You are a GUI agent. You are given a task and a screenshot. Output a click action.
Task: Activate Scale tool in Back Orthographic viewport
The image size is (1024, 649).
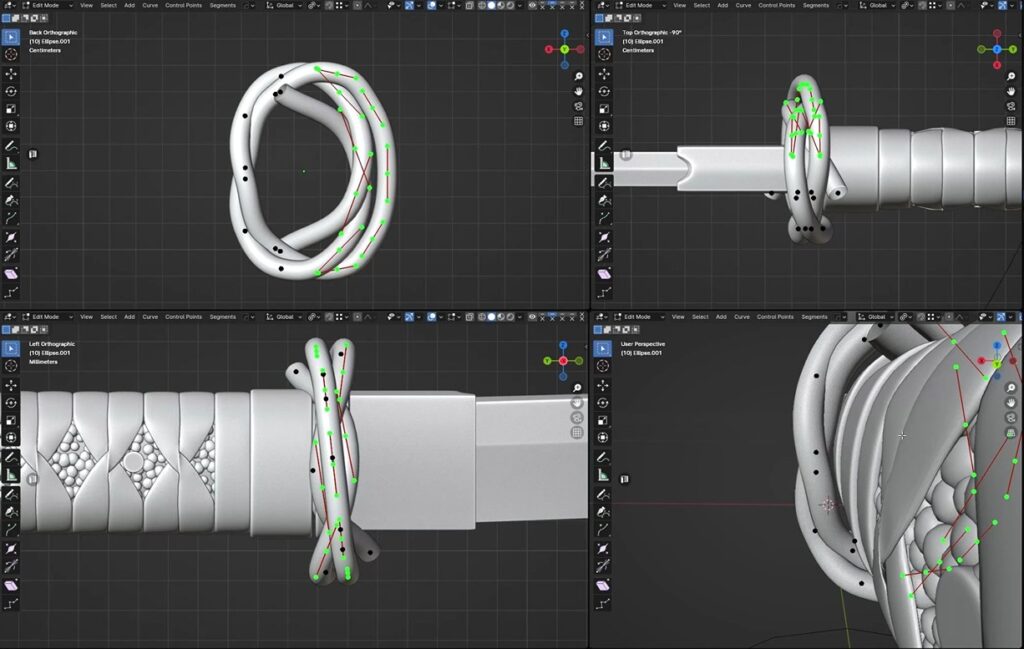pos(11,109)
